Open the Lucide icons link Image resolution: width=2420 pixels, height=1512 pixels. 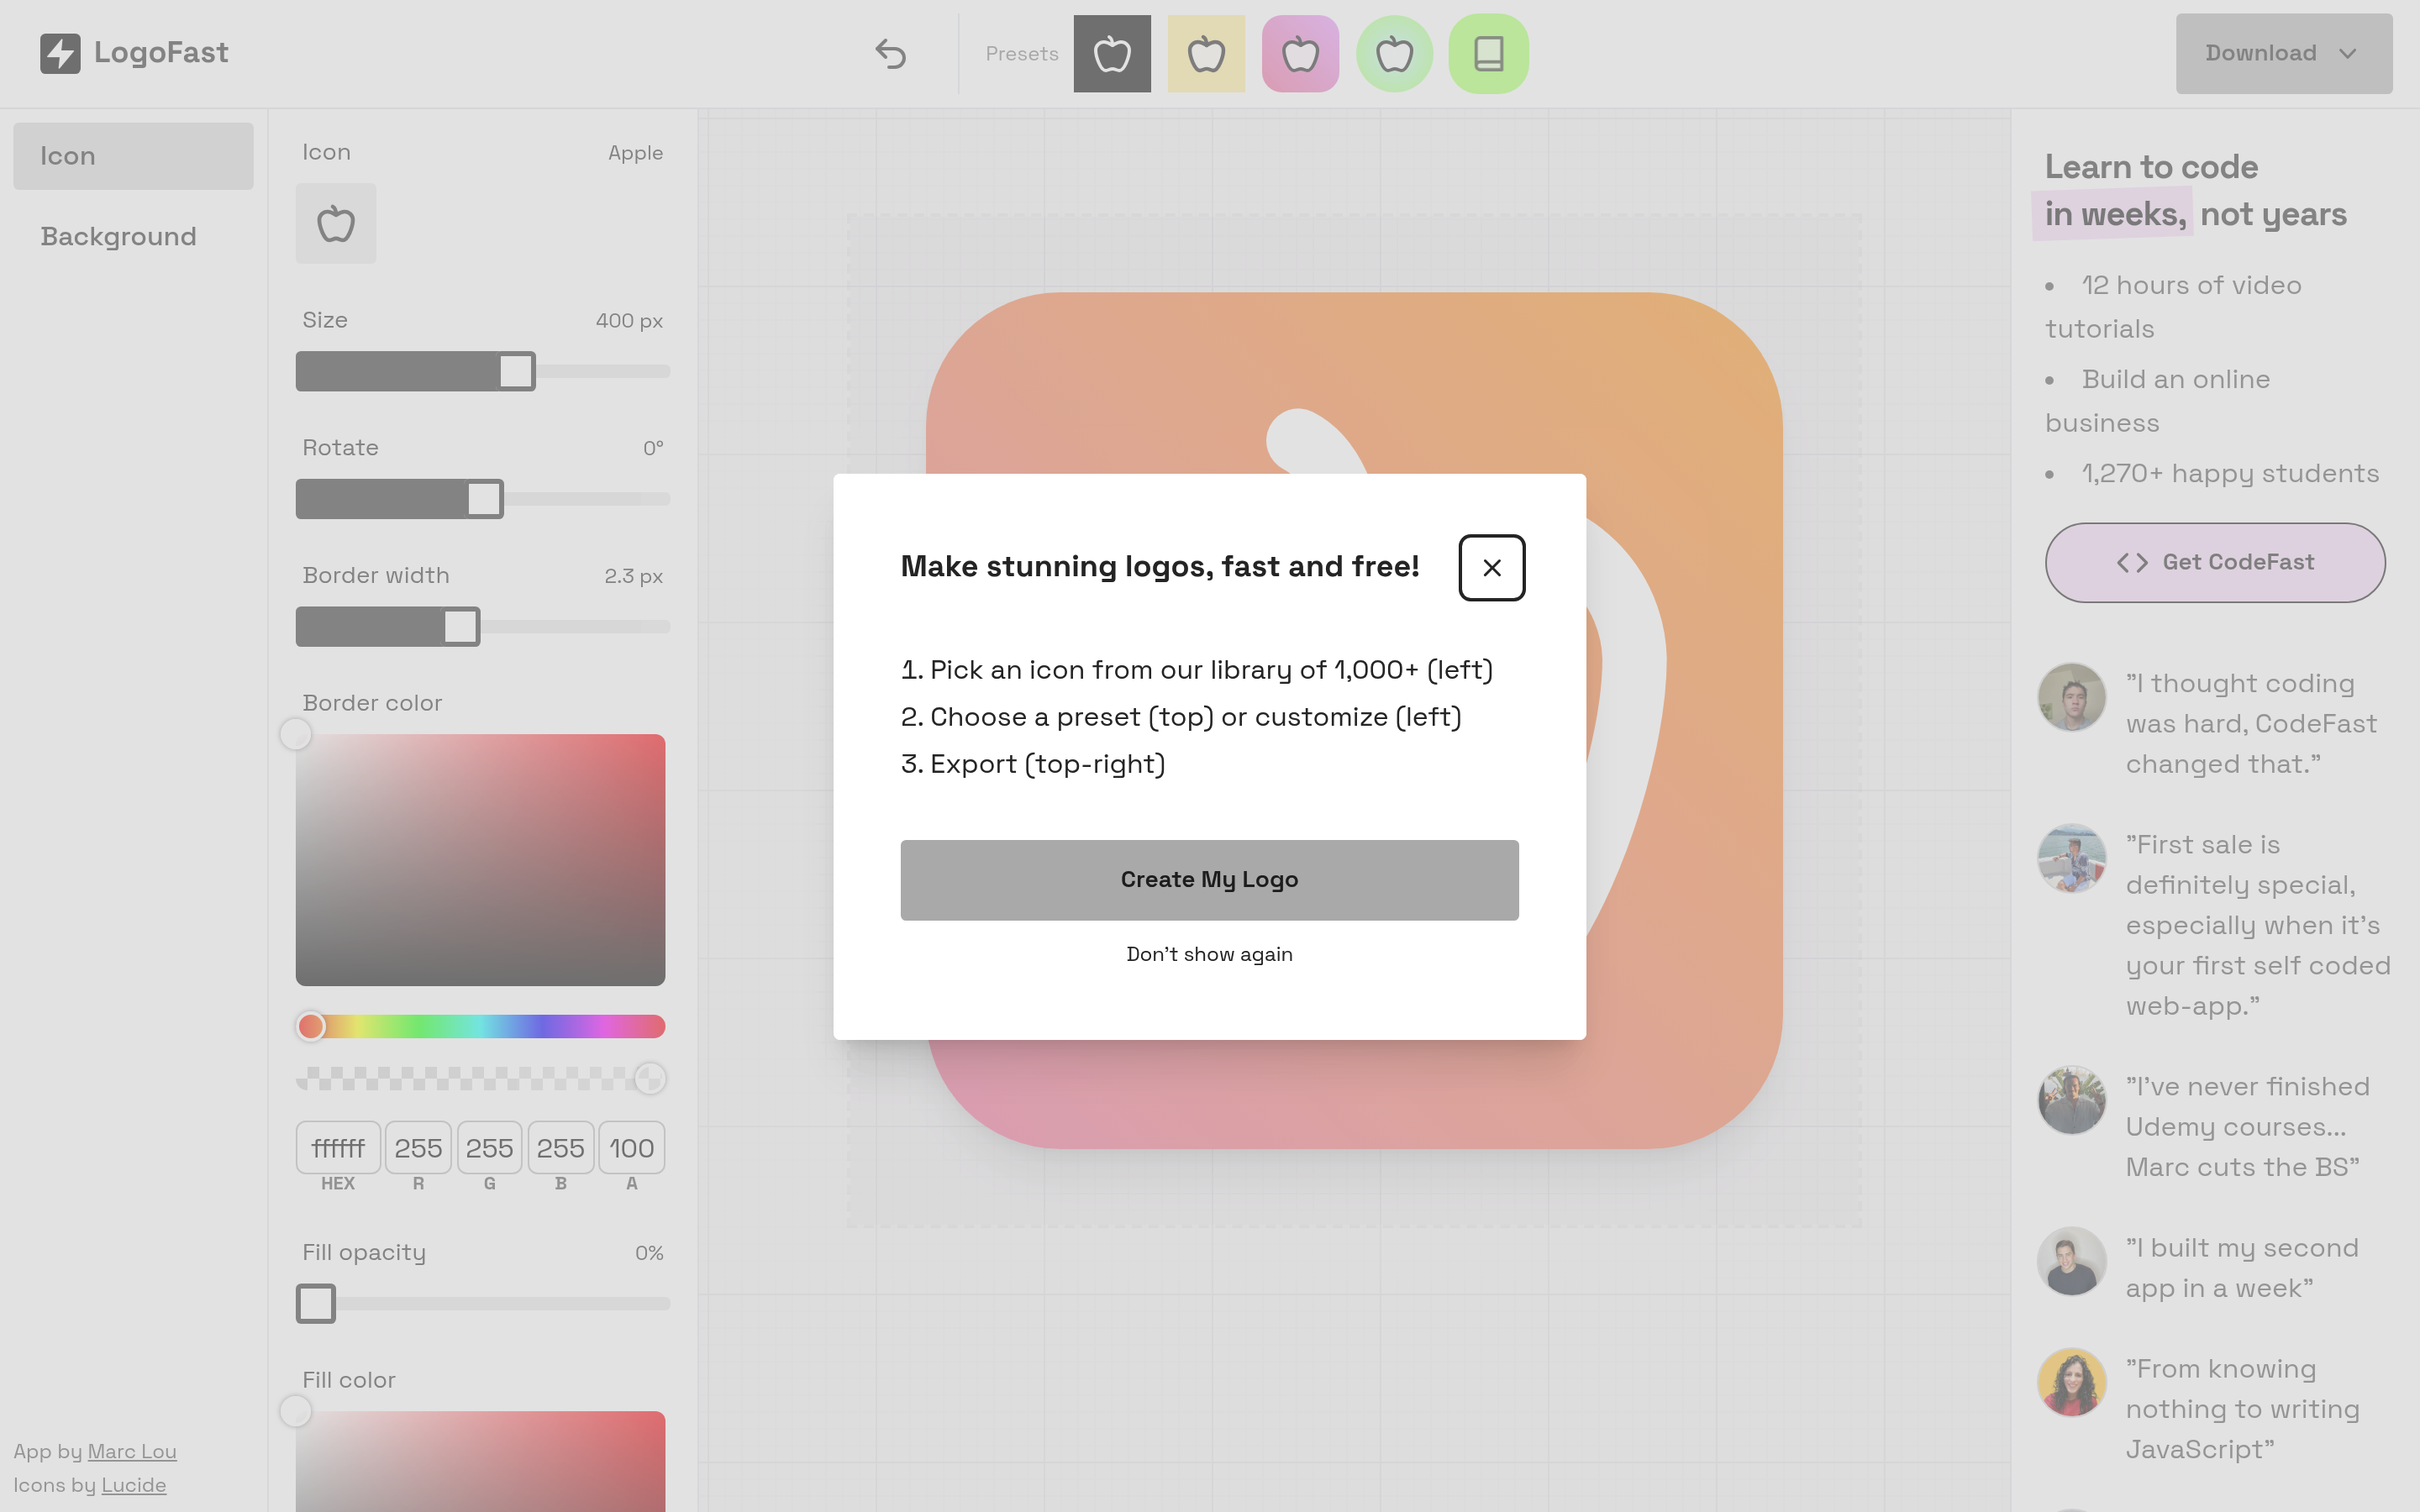click(x=133, y=1485)
